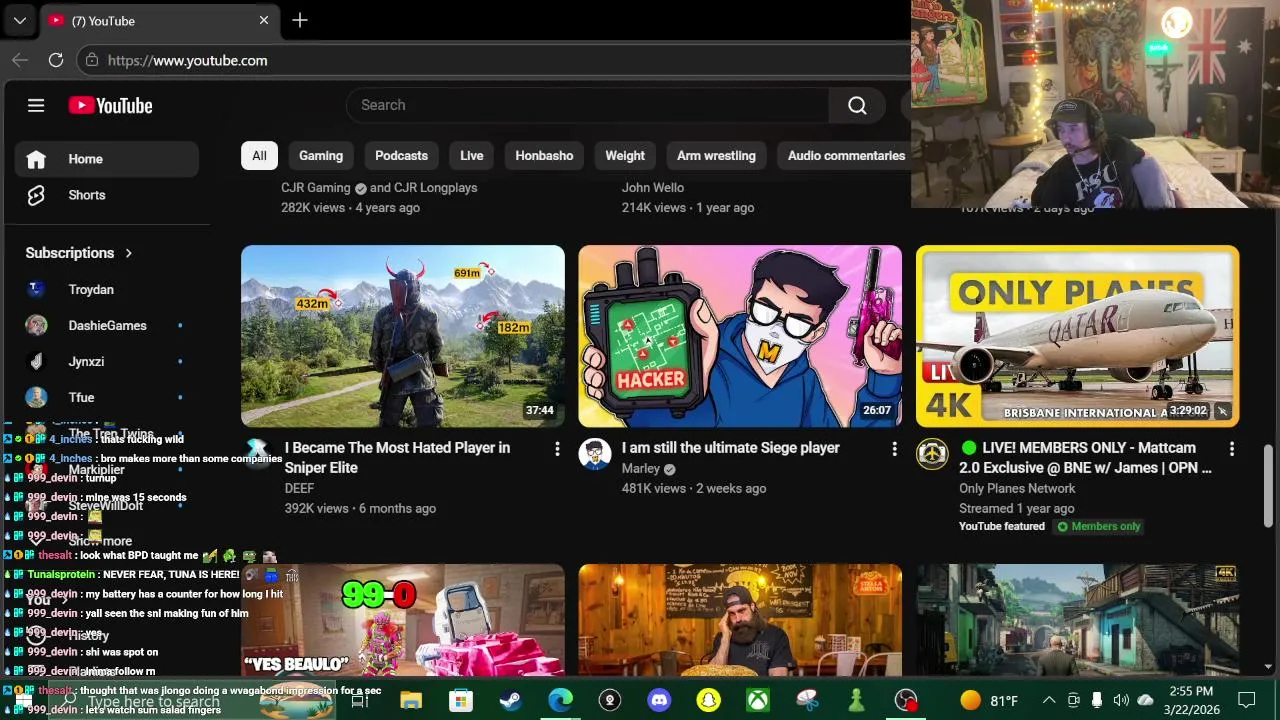Click Marley channel avatar

point(595,454)
